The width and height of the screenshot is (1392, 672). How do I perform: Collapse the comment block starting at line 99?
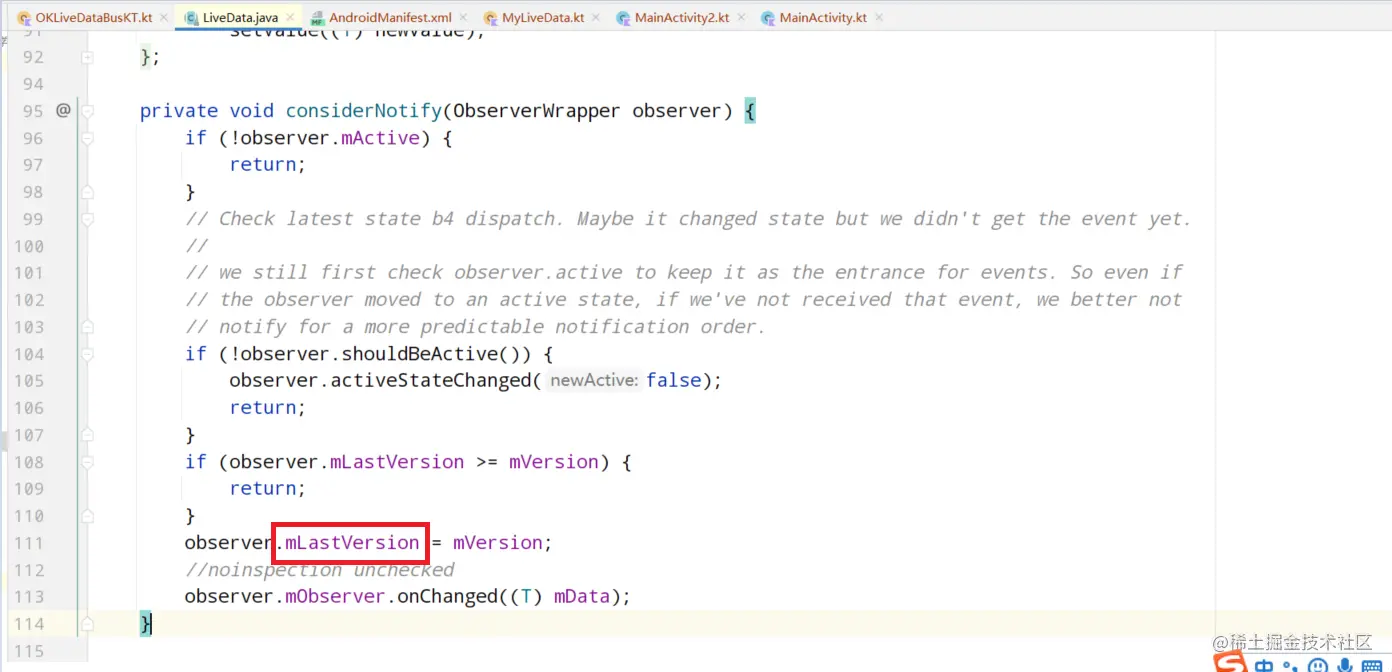[x=88, y=219]
